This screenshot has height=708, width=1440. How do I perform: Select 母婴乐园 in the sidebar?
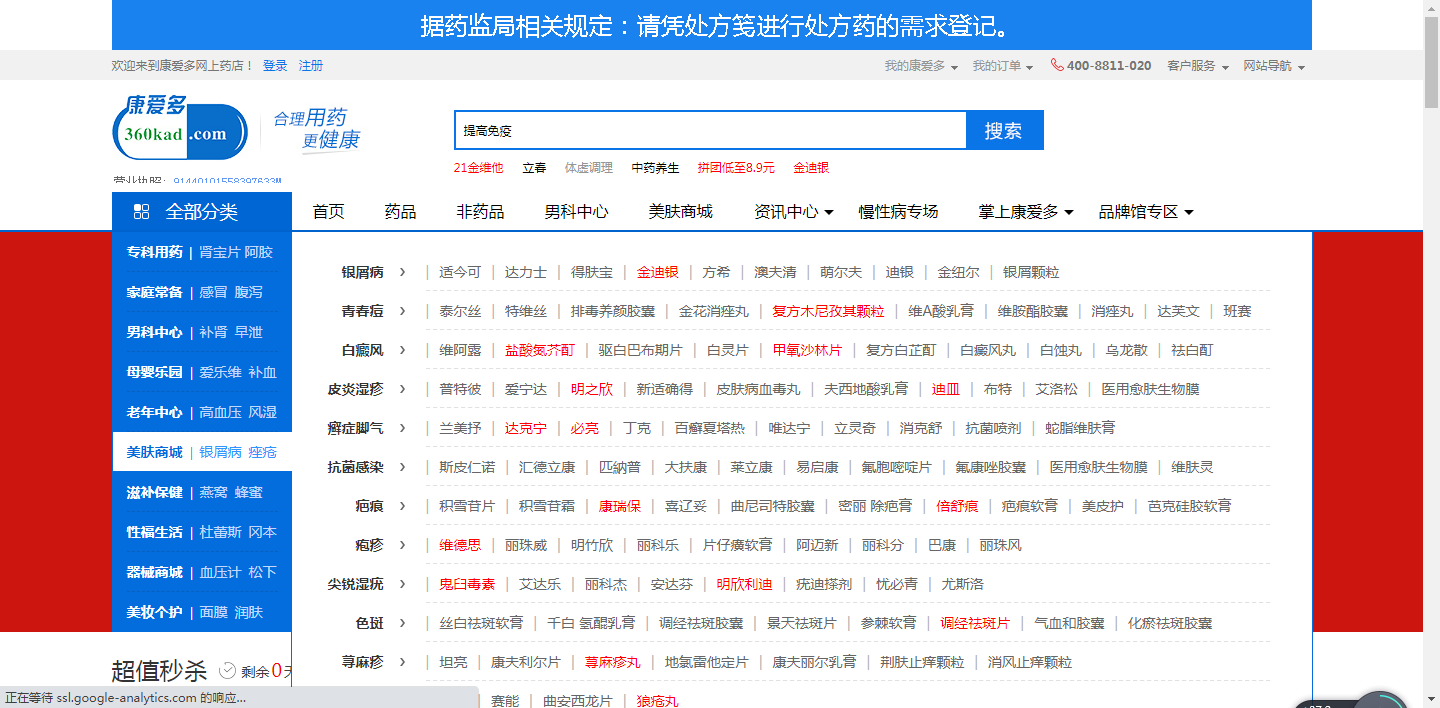[154, 372]
